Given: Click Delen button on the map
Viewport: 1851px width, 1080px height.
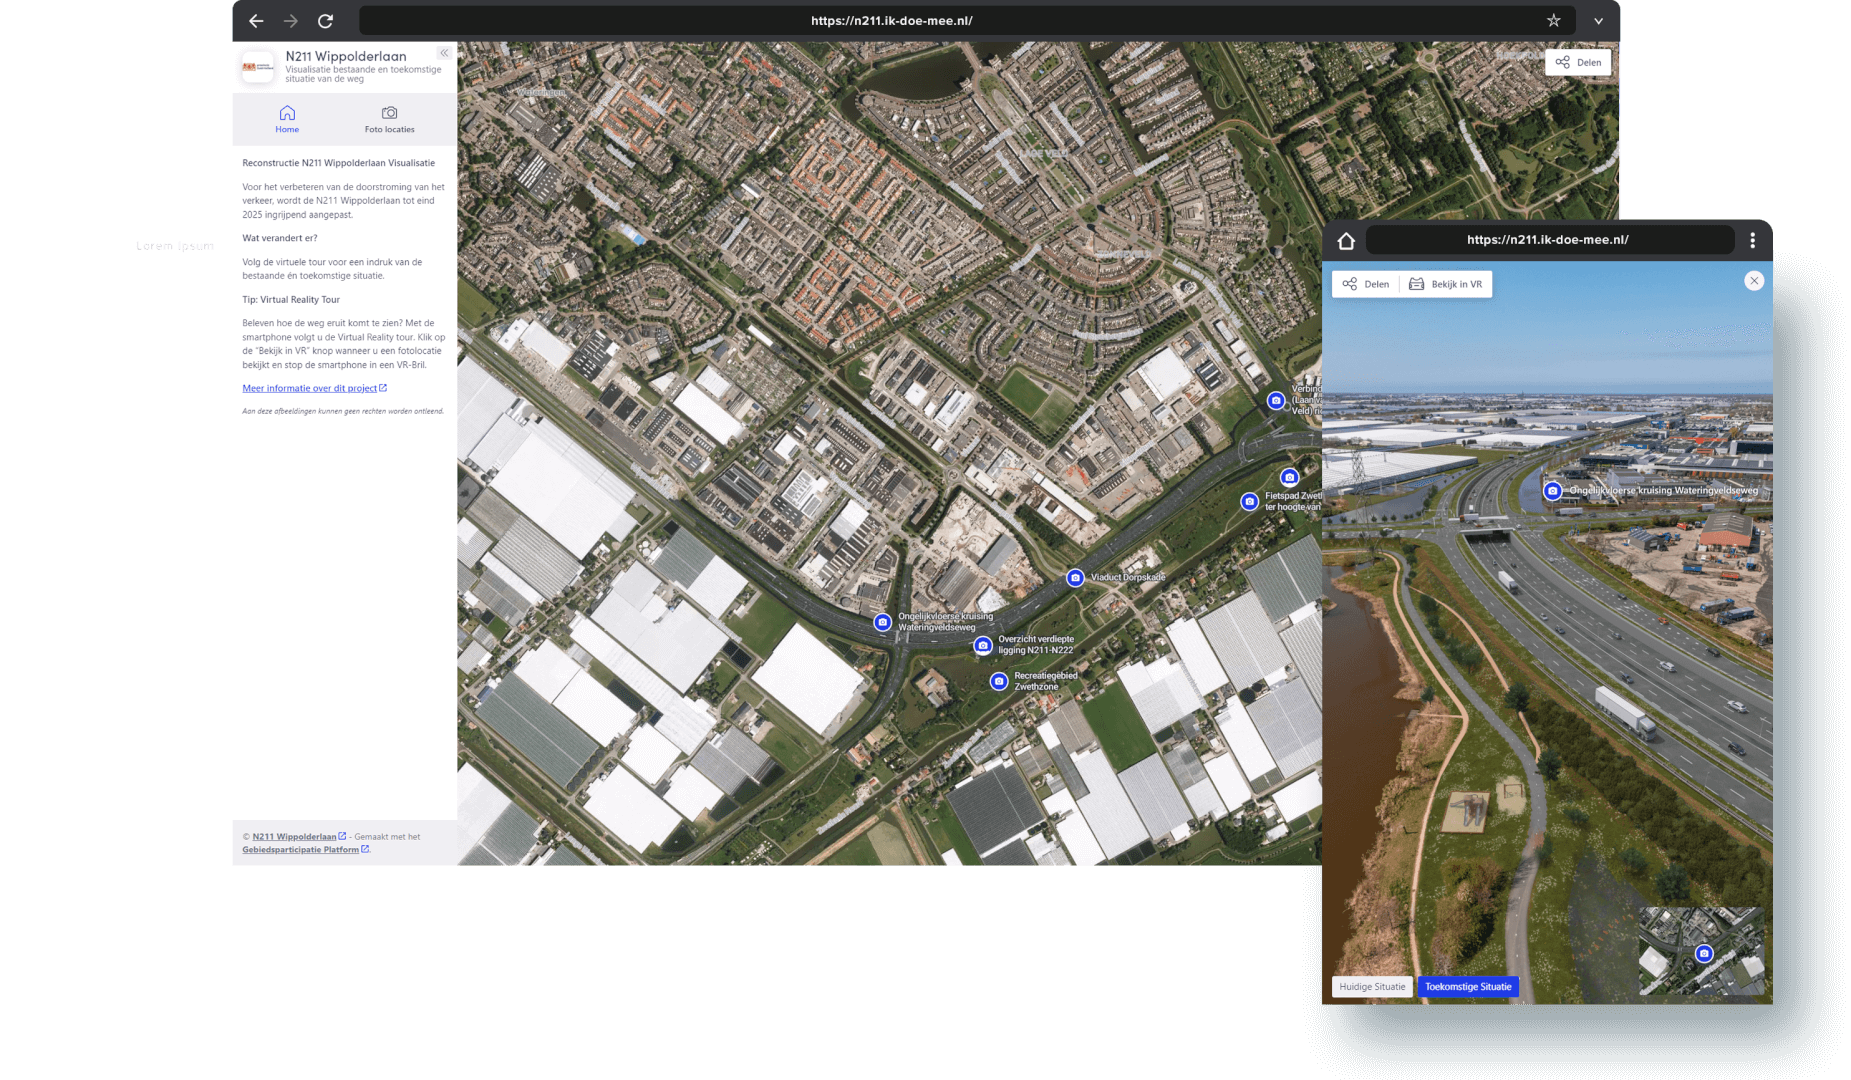Looking at the screenshot, I should coord(1577,62).
